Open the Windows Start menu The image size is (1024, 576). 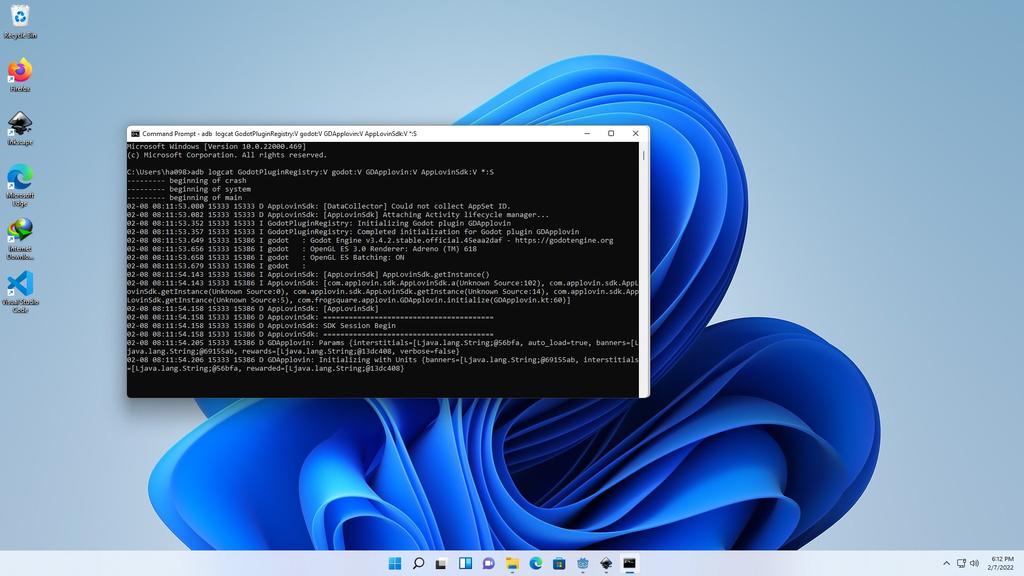pyautogui.click(x=394, y=563)
